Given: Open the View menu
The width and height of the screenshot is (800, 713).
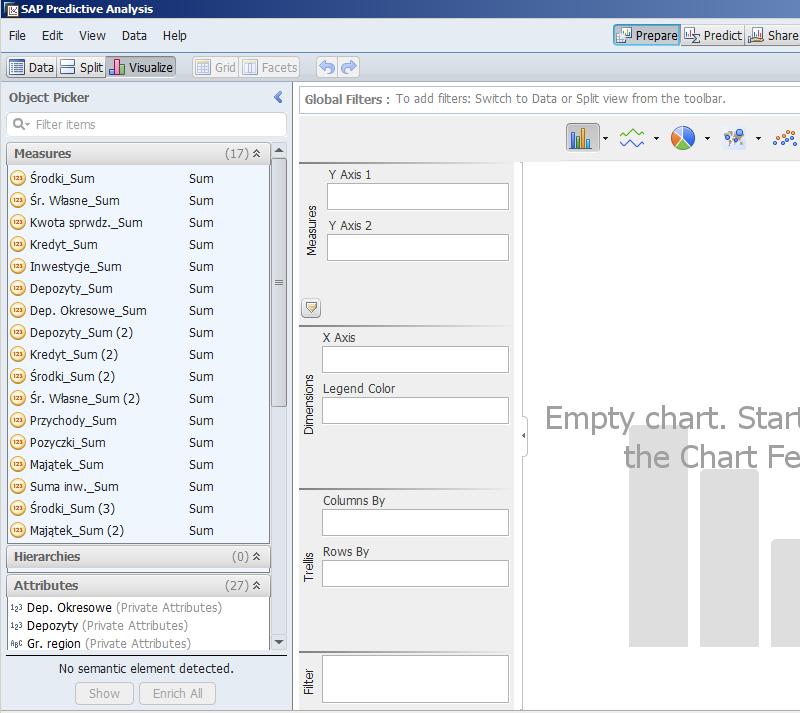Looking at the screenshot, I should [x=92, y=36].
